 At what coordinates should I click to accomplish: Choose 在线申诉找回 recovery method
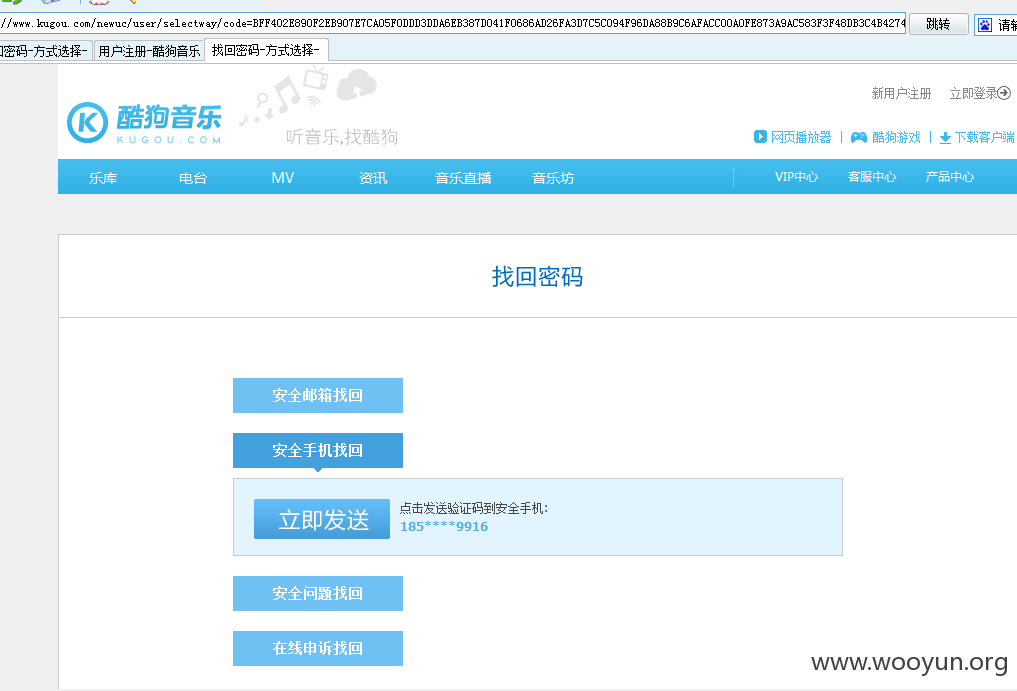318,648
